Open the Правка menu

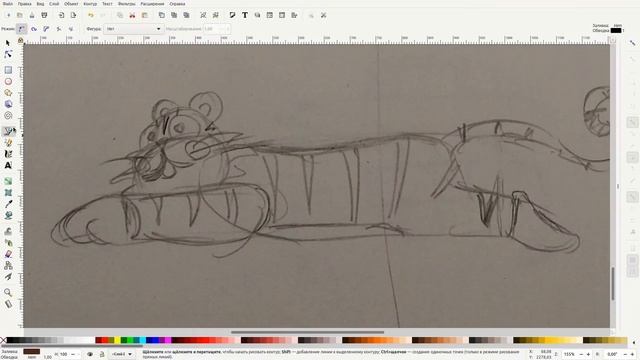click(x=24, y=4)
